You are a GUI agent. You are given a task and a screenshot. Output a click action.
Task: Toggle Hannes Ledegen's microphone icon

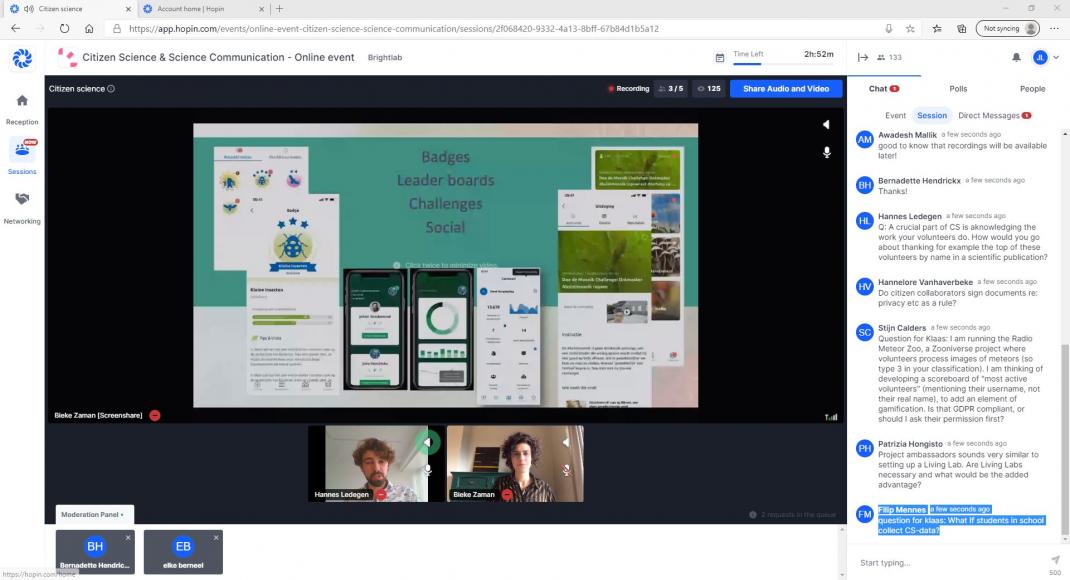tap(427, 469)
